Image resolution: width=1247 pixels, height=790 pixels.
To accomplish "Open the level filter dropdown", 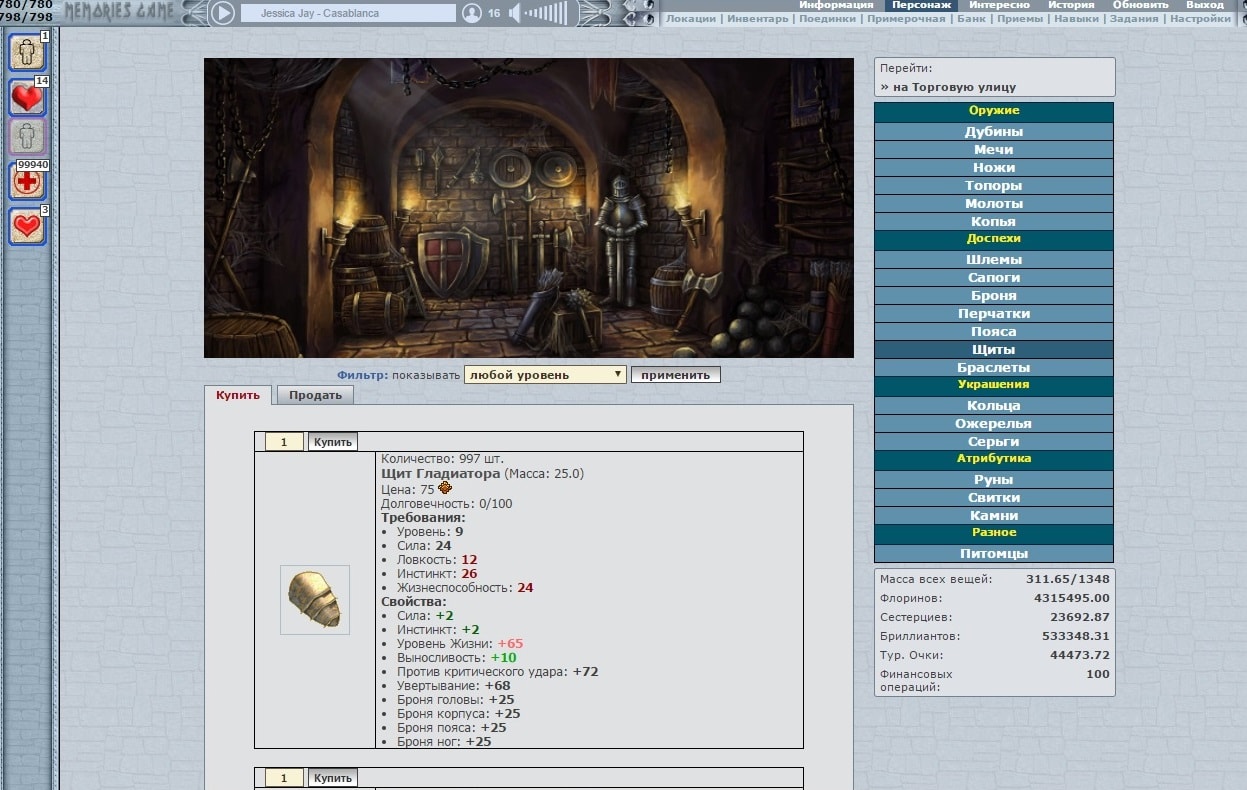I will pyautogui.click(x=545, y=375).
